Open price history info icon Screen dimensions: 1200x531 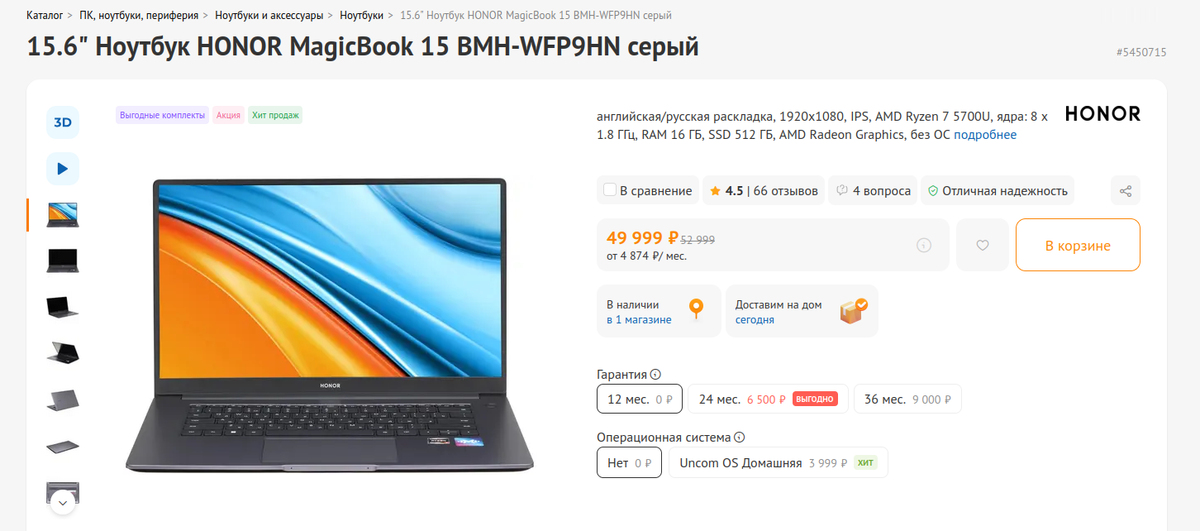[x=924, y=245]
